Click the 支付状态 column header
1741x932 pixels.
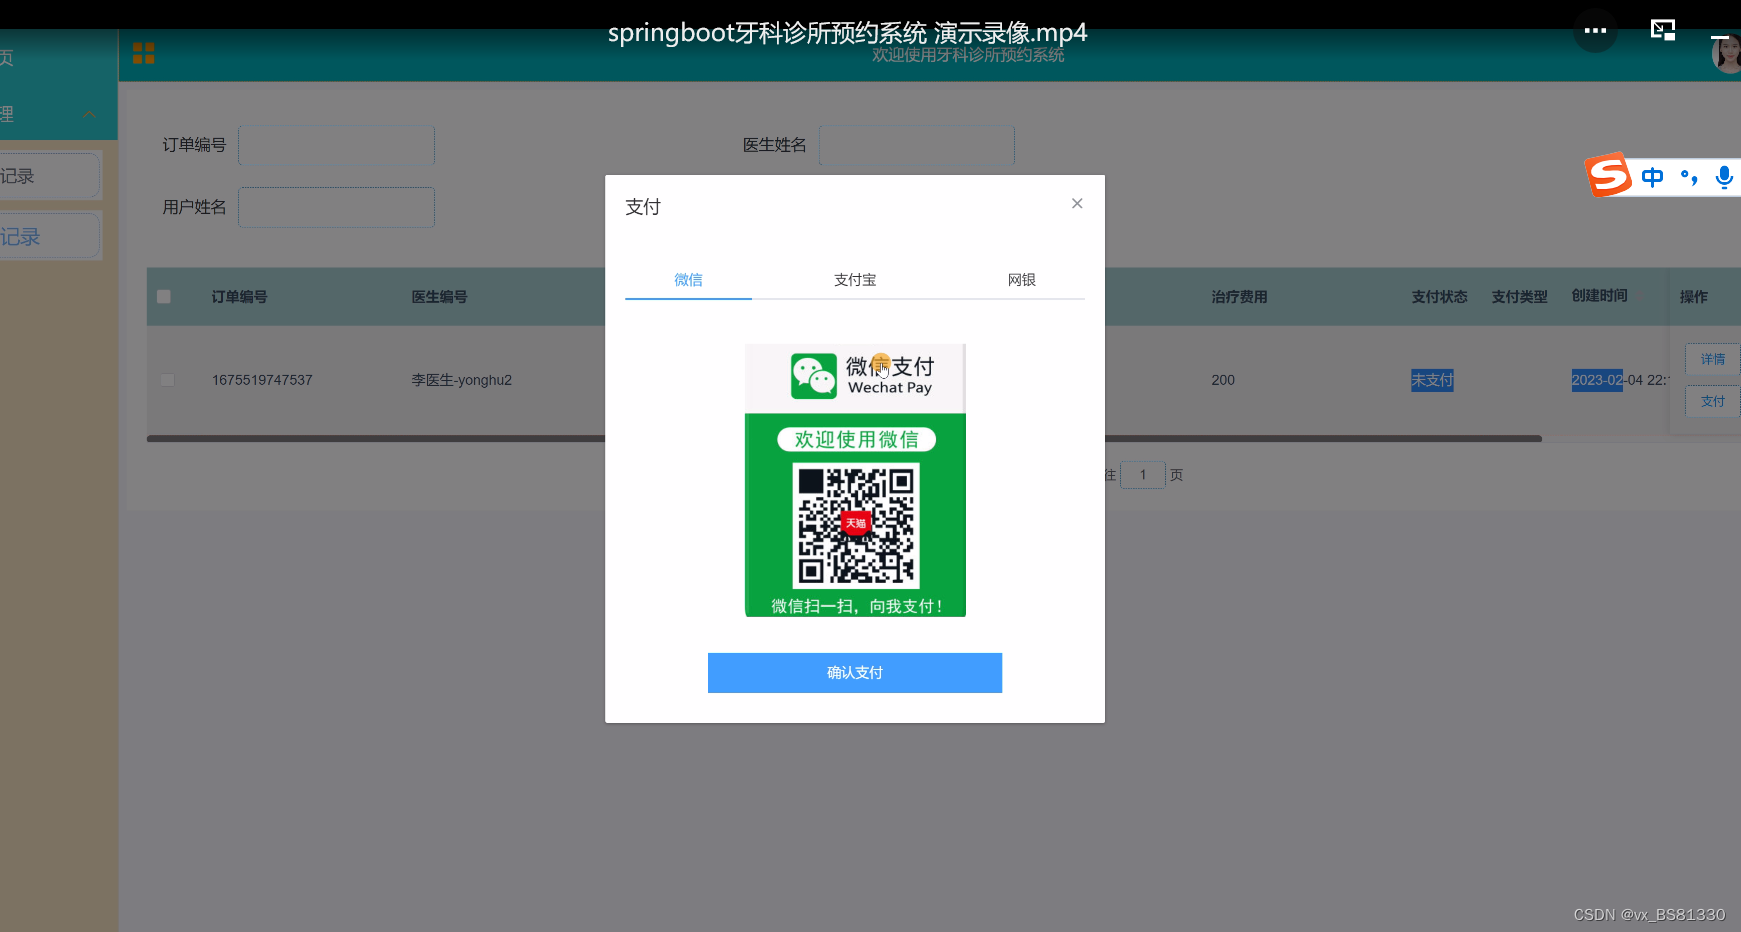pyautogui.click(x=1439, y=297)
